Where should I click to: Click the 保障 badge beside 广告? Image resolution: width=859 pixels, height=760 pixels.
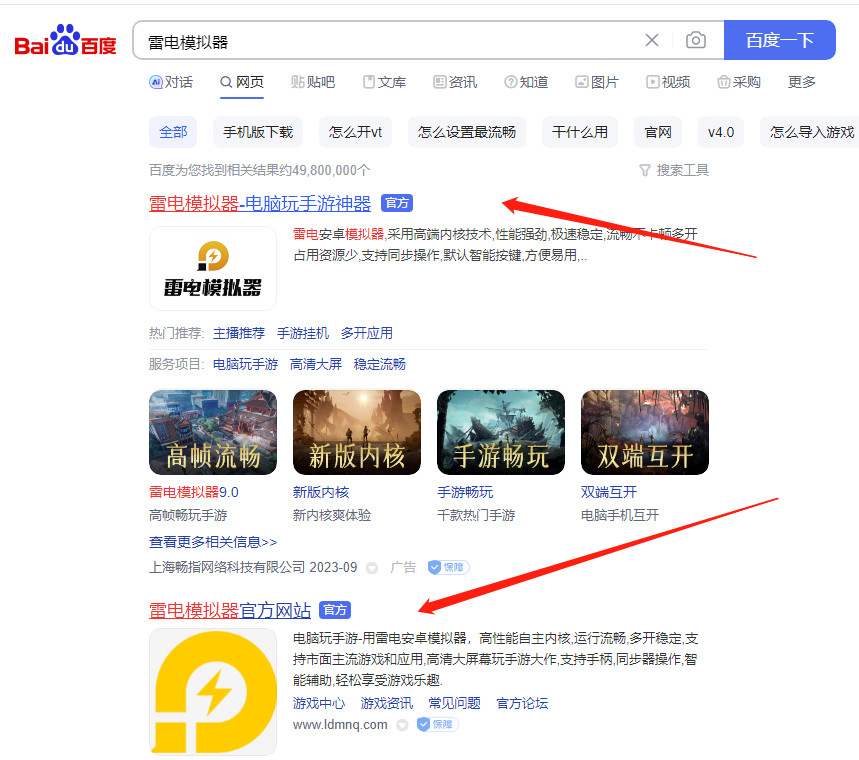(x=448, y=567)
